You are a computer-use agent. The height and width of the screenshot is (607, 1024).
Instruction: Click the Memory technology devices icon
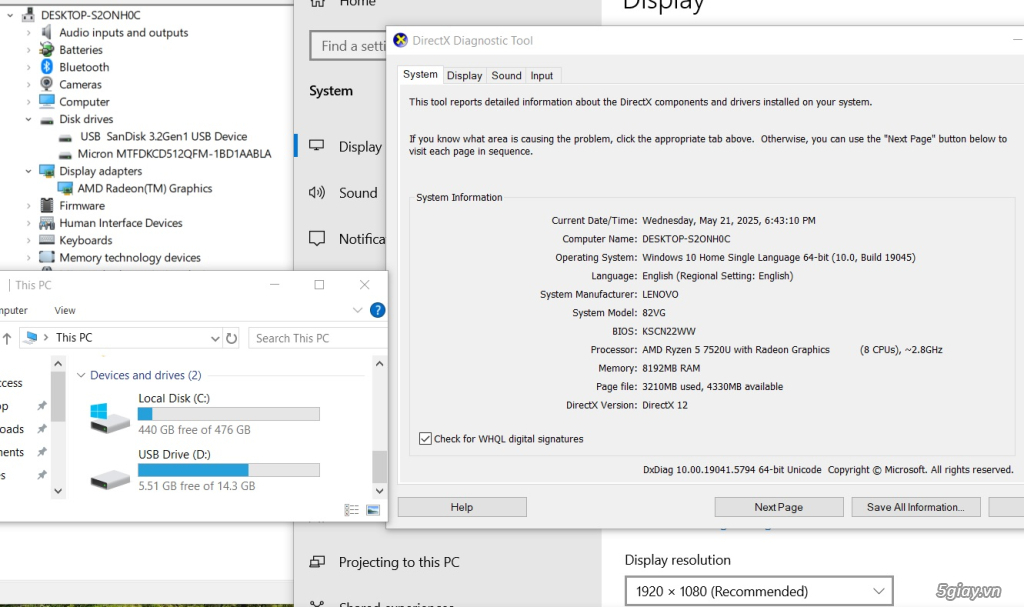pyautogui.click(x=46, y=257)
